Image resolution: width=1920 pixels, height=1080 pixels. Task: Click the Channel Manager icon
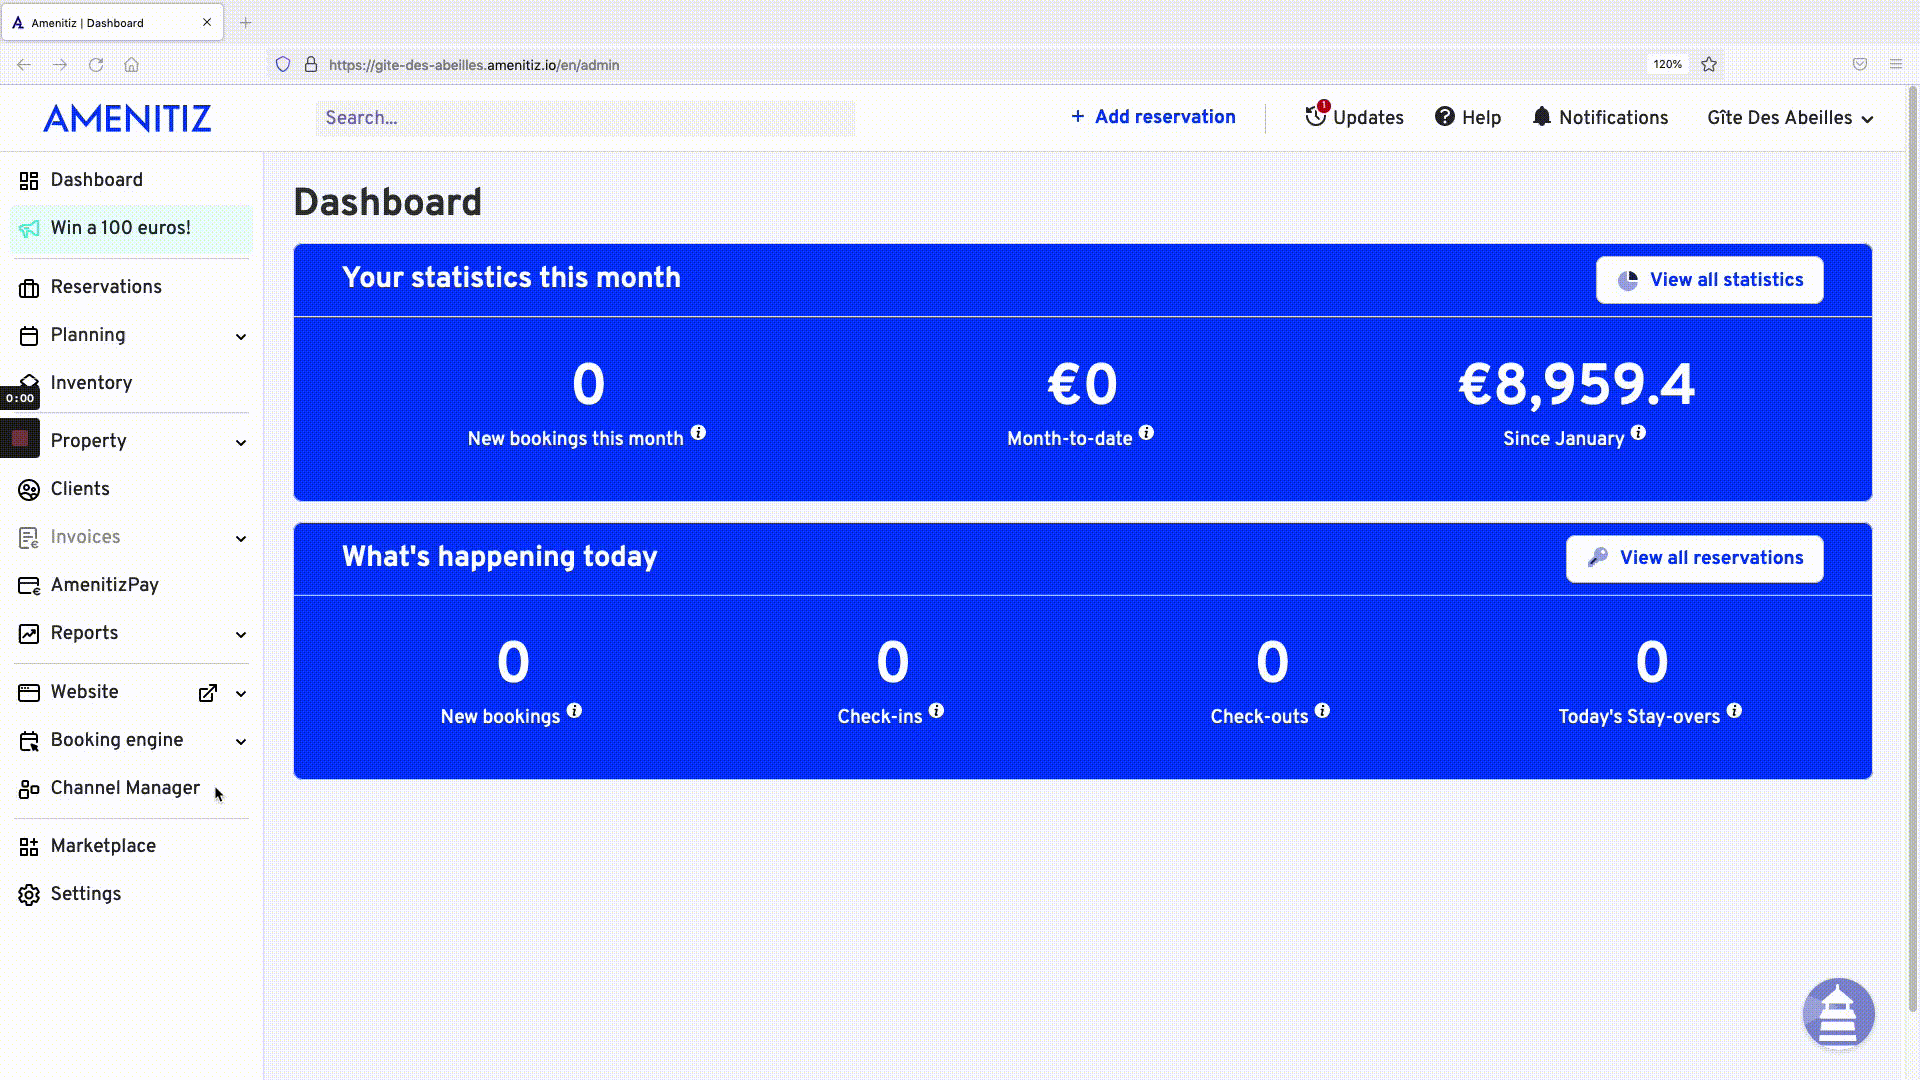pos(29,789)
